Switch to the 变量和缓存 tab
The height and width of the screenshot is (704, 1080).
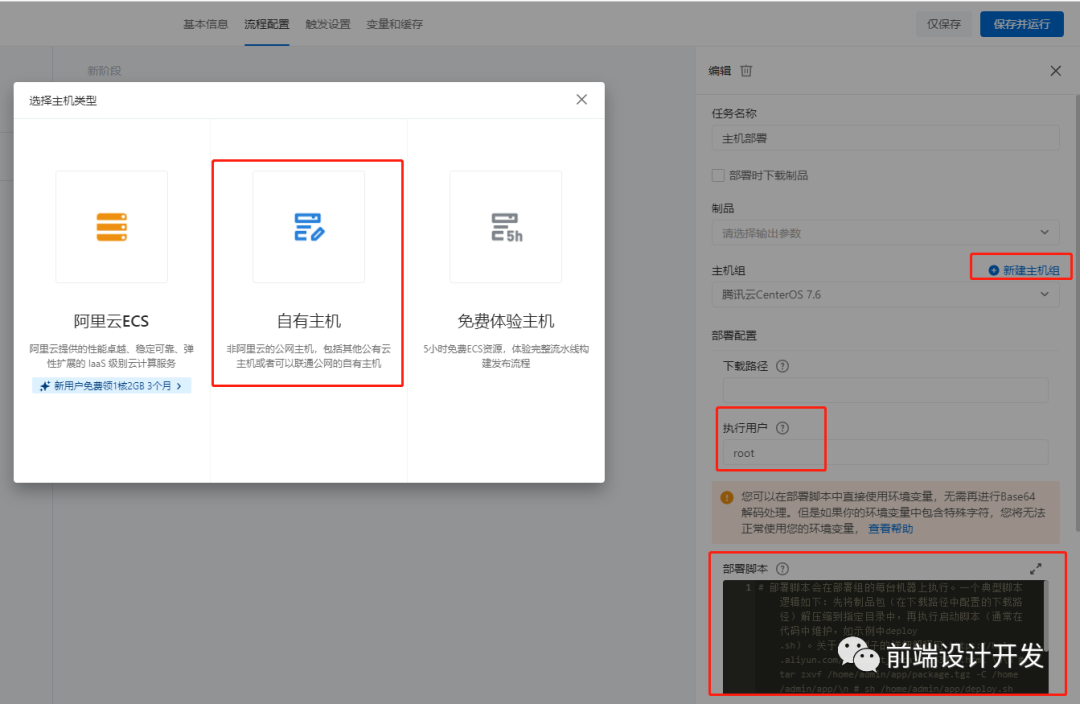[x=395, y=24]
